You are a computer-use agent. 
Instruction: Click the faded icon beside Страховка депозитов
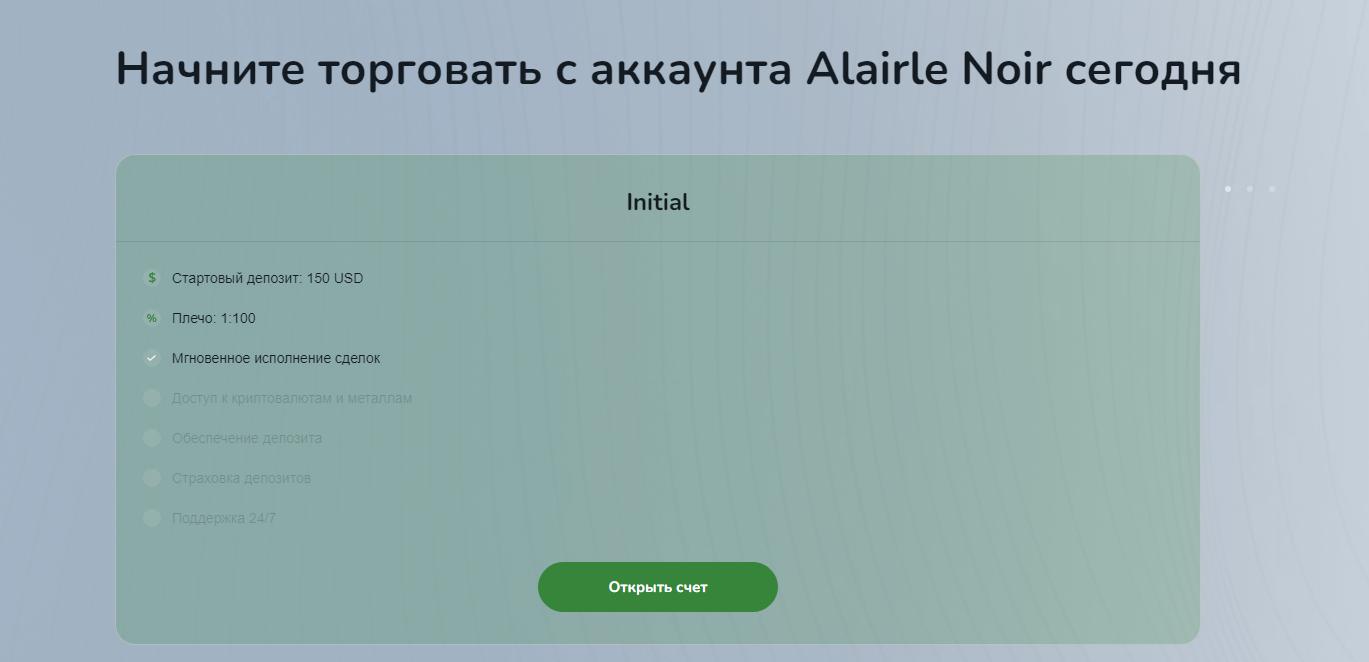(152, 478)
